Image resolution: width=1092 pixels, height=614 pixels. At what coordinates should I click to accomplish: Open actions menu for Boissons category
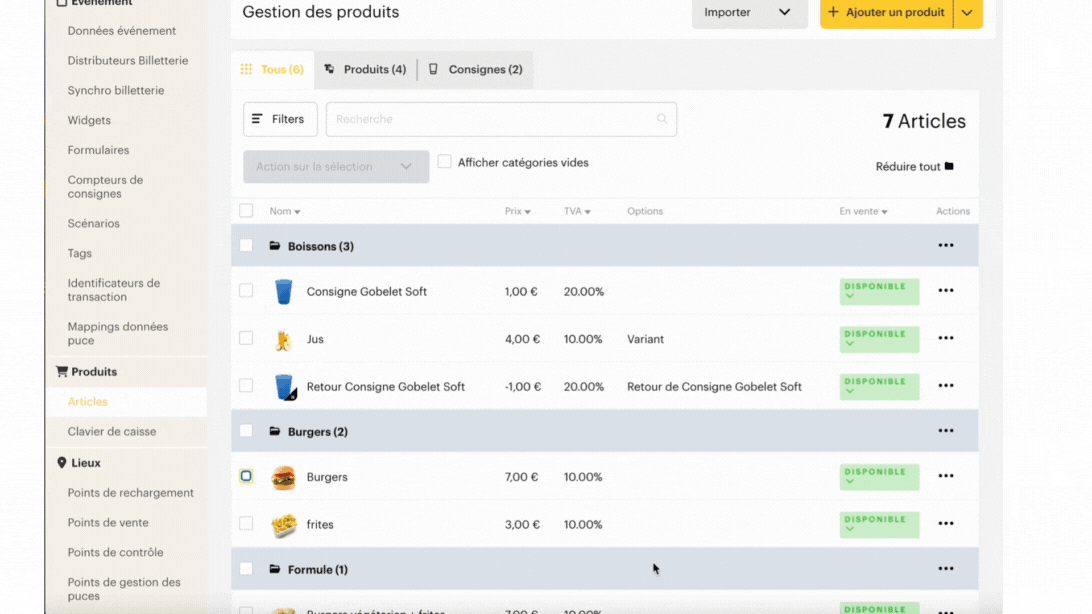(x=945, y=246)
